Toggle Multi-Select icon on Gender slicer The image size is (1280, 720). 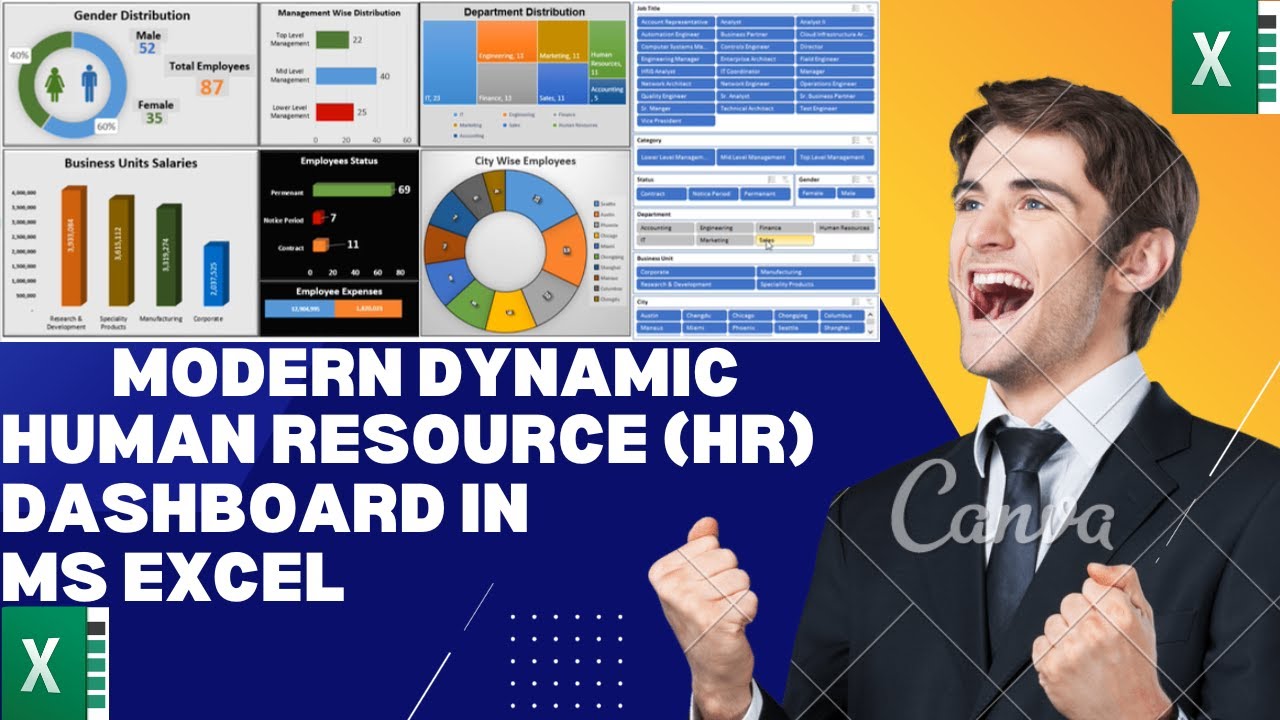coord(855,179)
